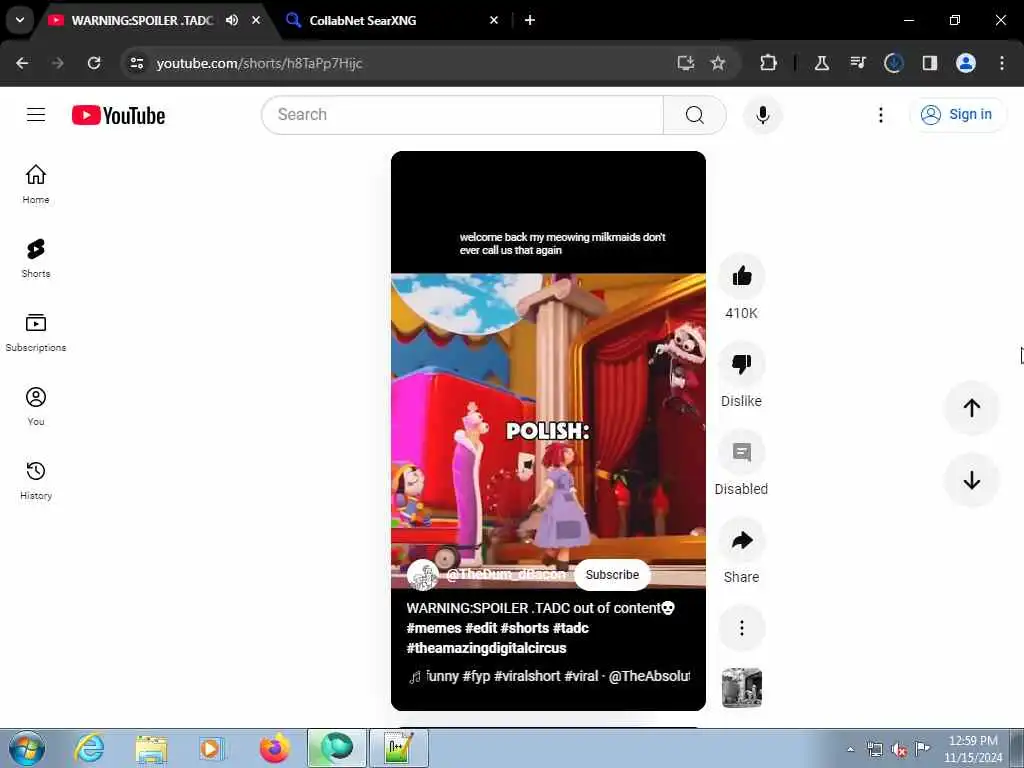1024x768 pixels.
Task: Start voice search with the microphone
Action: click(762, 115)
